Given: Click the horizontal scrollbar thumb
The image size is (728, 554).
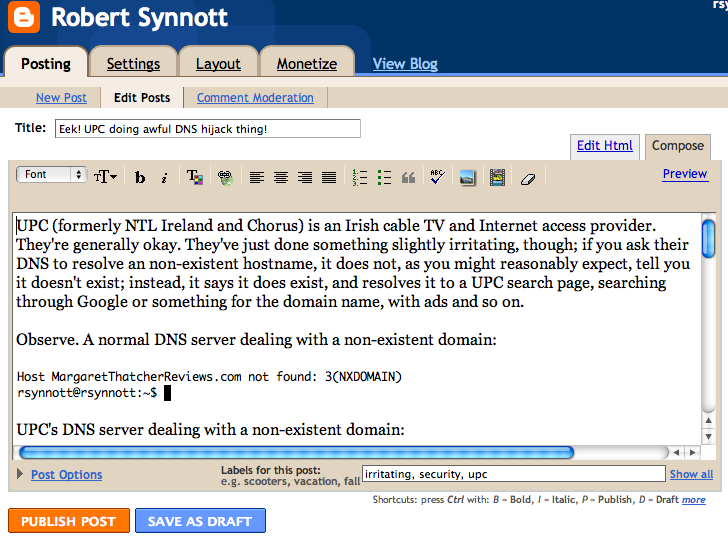Looking at the screenshot, I should tap(297, 452).
